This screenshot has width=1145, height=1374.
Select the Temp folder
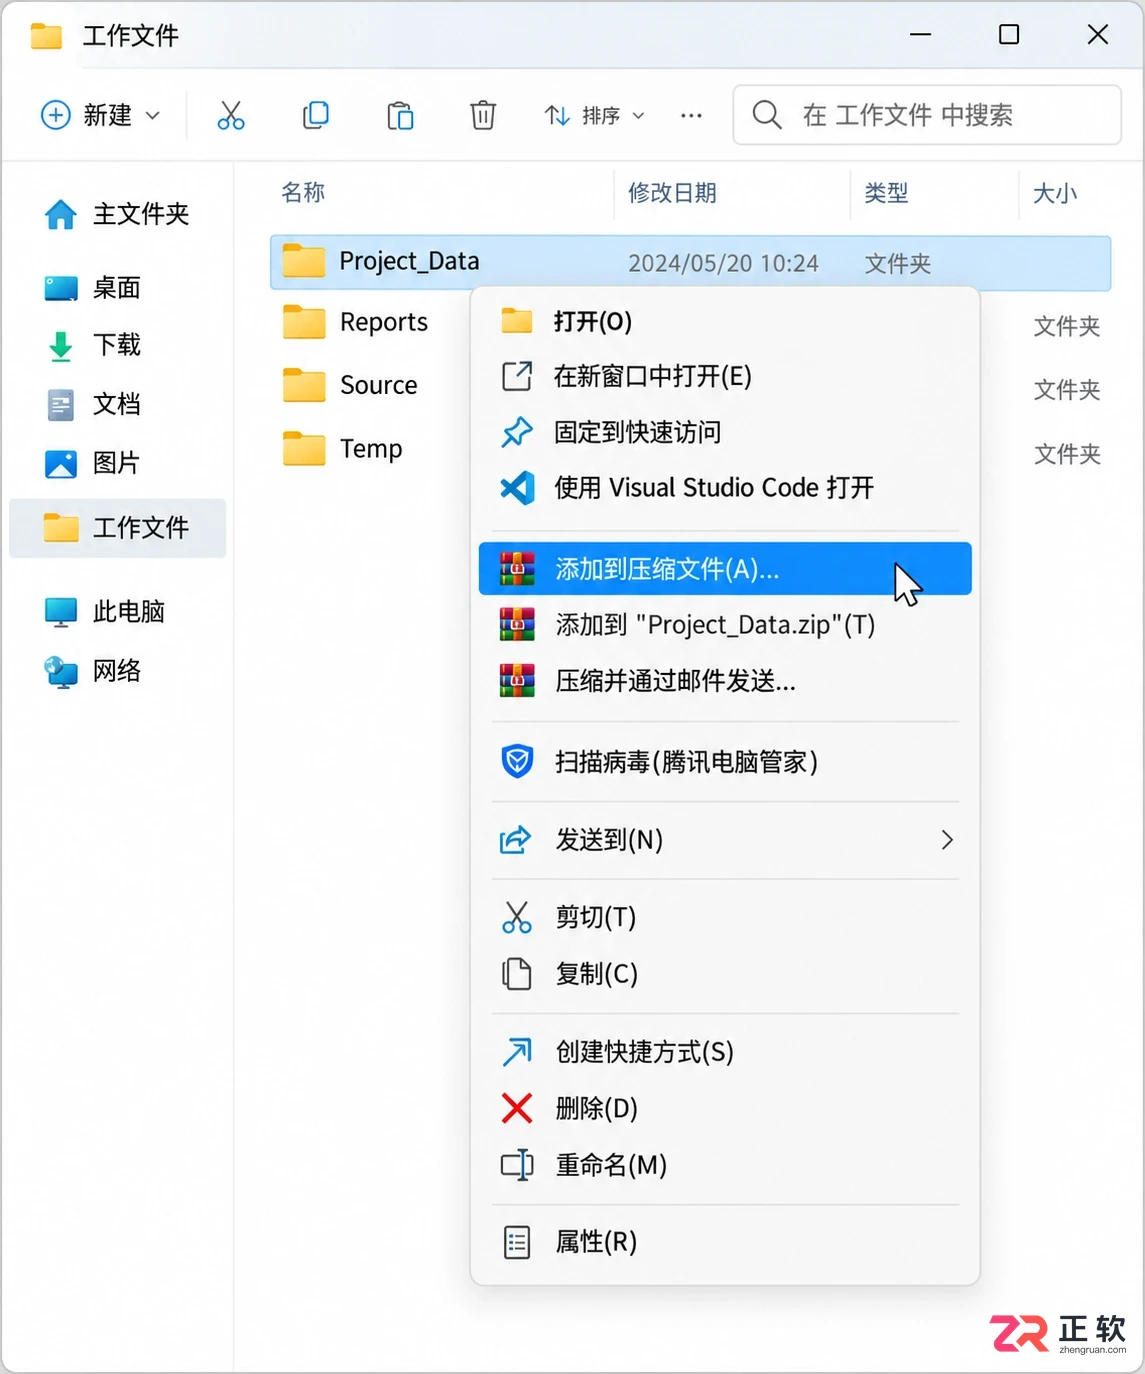[x=342, y=449]
